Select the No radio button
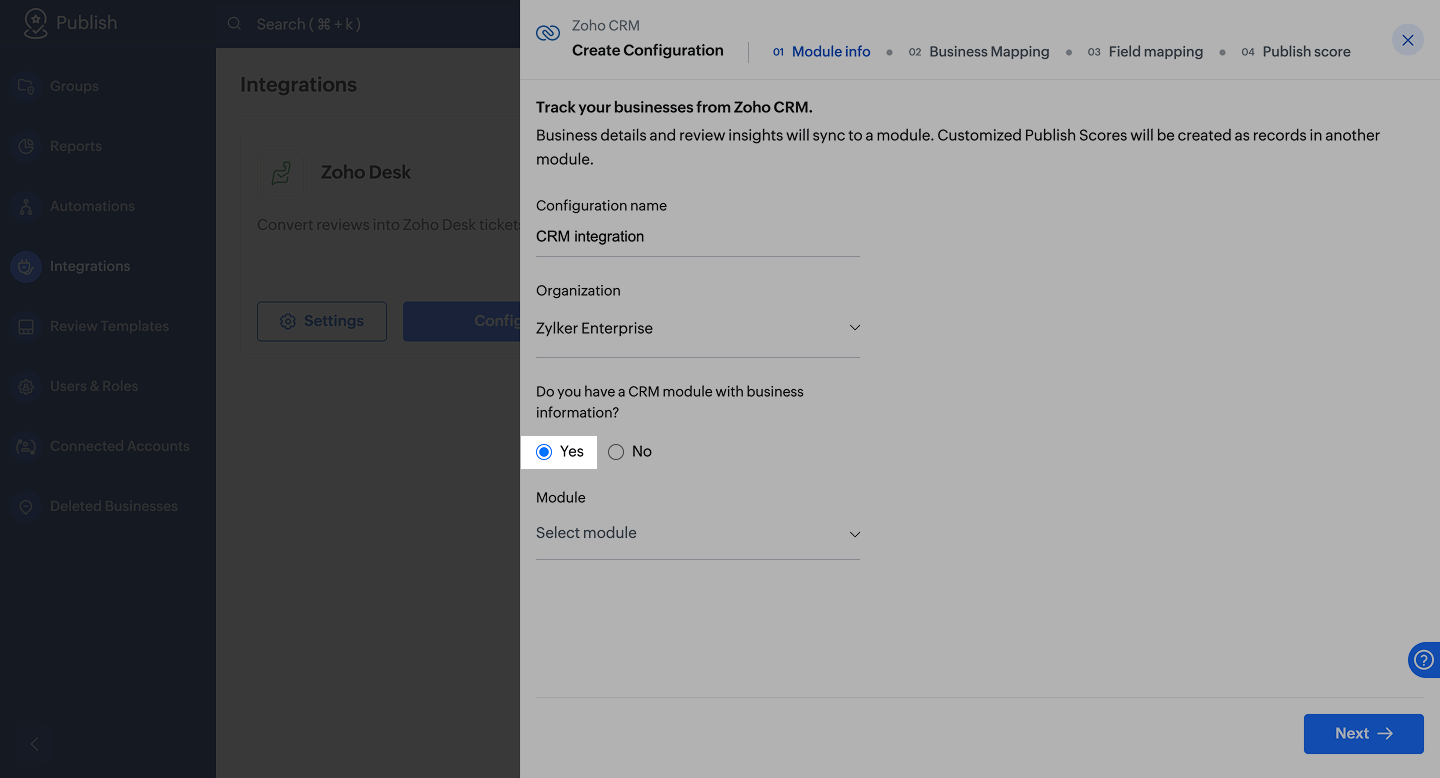The width and height of the screenshot is (1440, 778). click(x=616, y=452)
